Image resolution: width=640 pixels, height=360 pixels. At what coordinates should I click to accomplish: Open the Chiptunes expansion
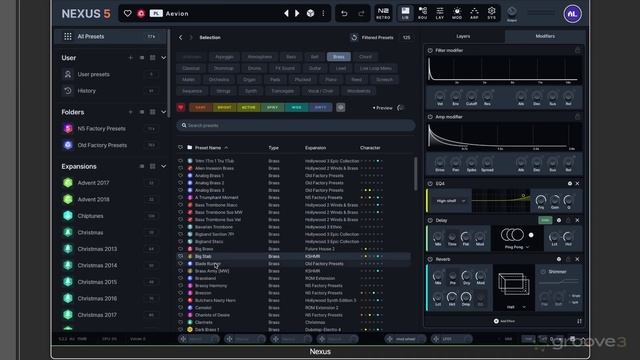pos(90,216)
